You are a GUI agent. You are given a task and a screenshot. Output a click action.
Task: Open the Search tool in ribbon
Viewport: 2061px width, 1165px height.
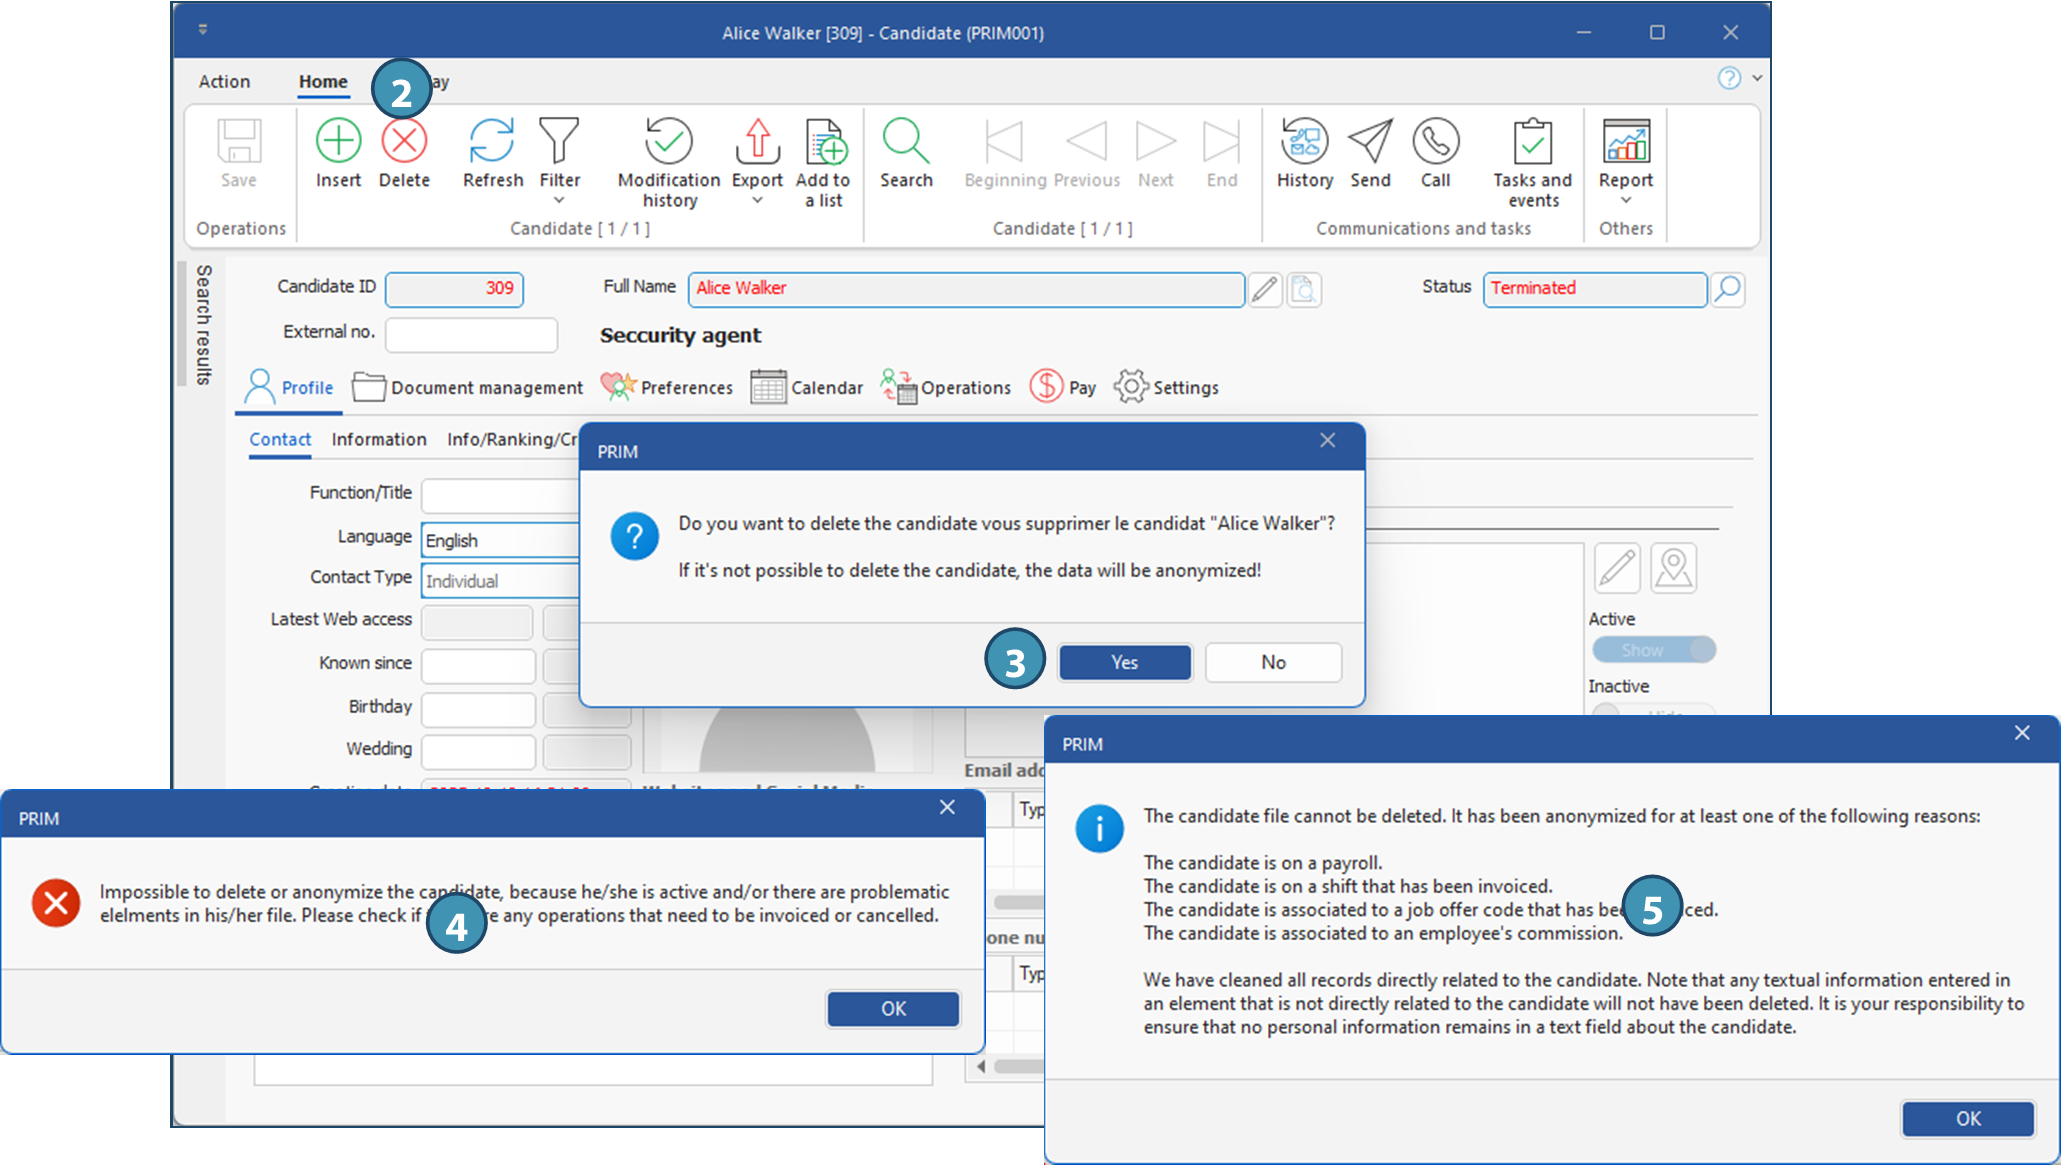(x=906, y=142)
